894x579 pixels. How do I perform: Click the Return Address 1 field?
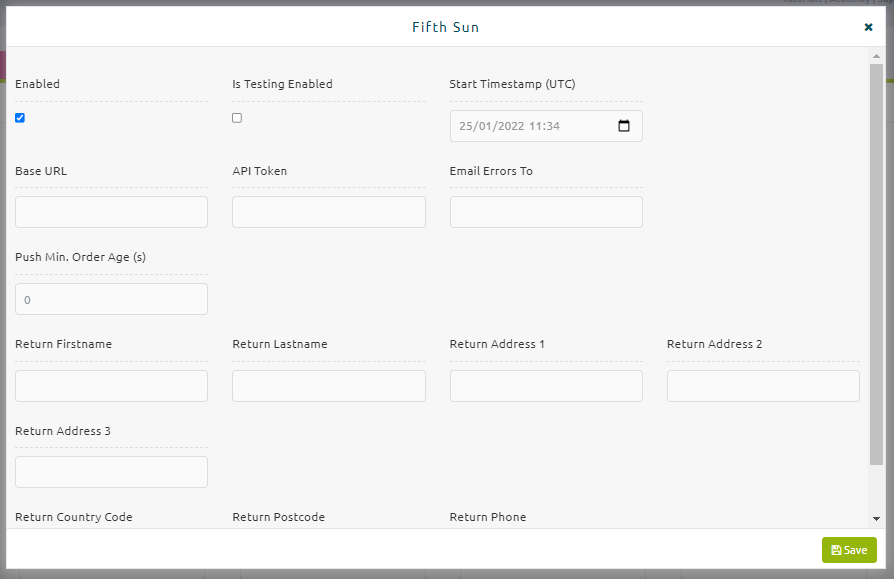click(x=546, y=386)
